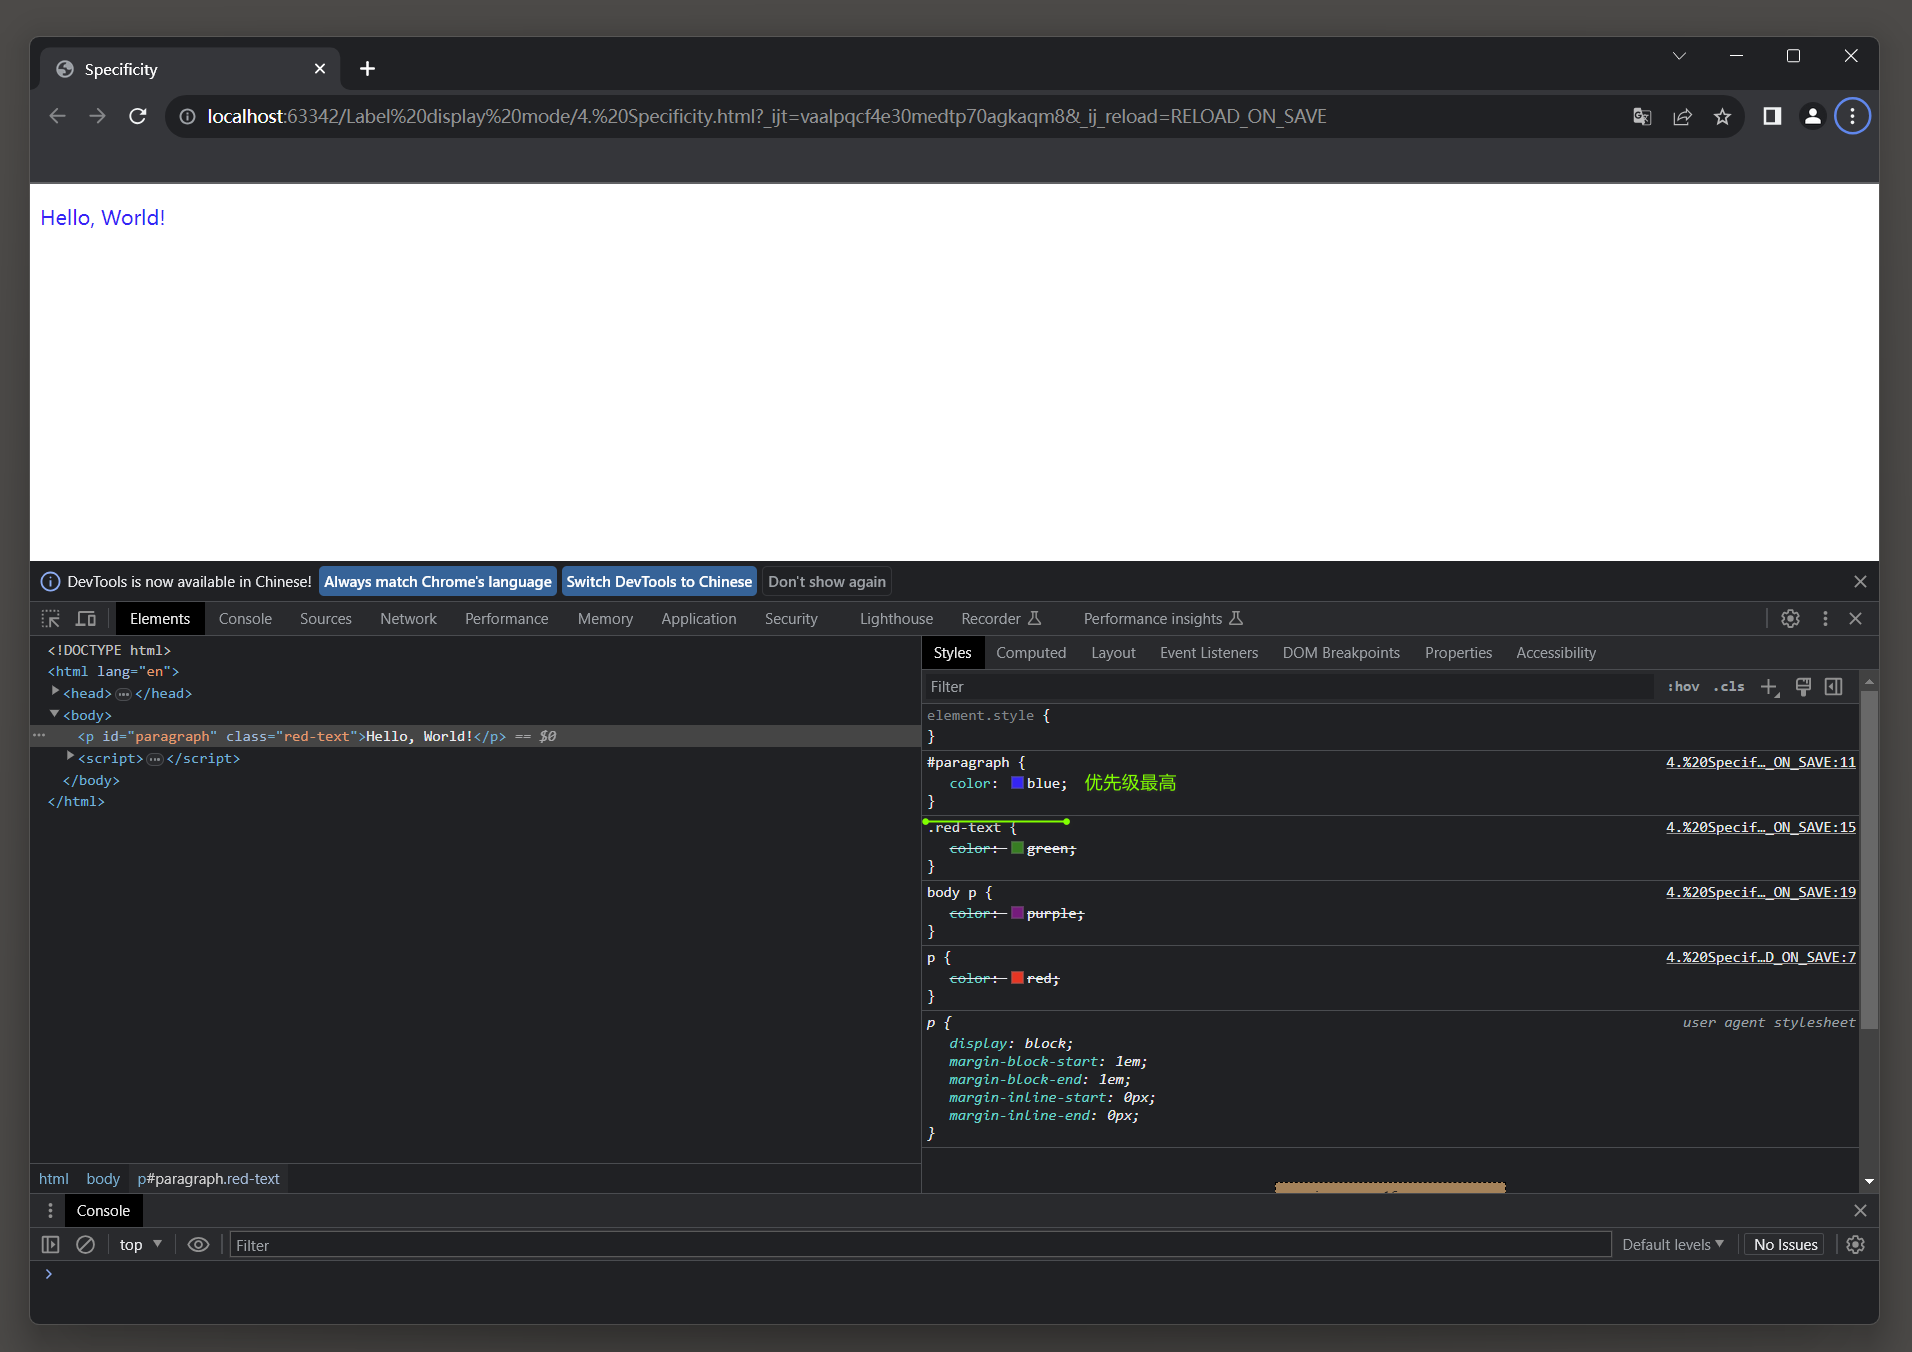Switch to the Computed pane
1912x1352 pixels.
[x=1031, y=653]
